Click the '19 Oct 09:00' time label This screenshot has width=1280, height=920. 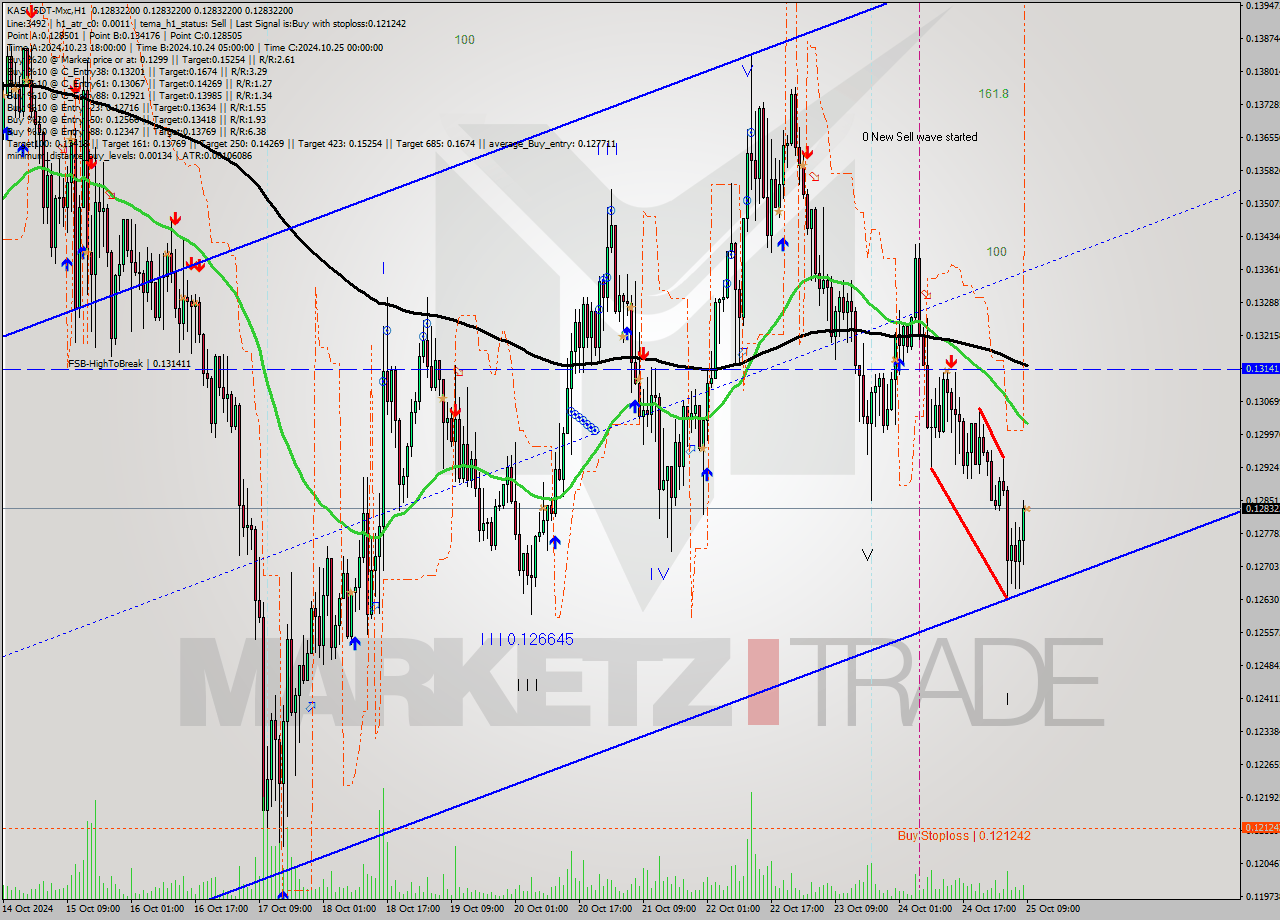477,909
